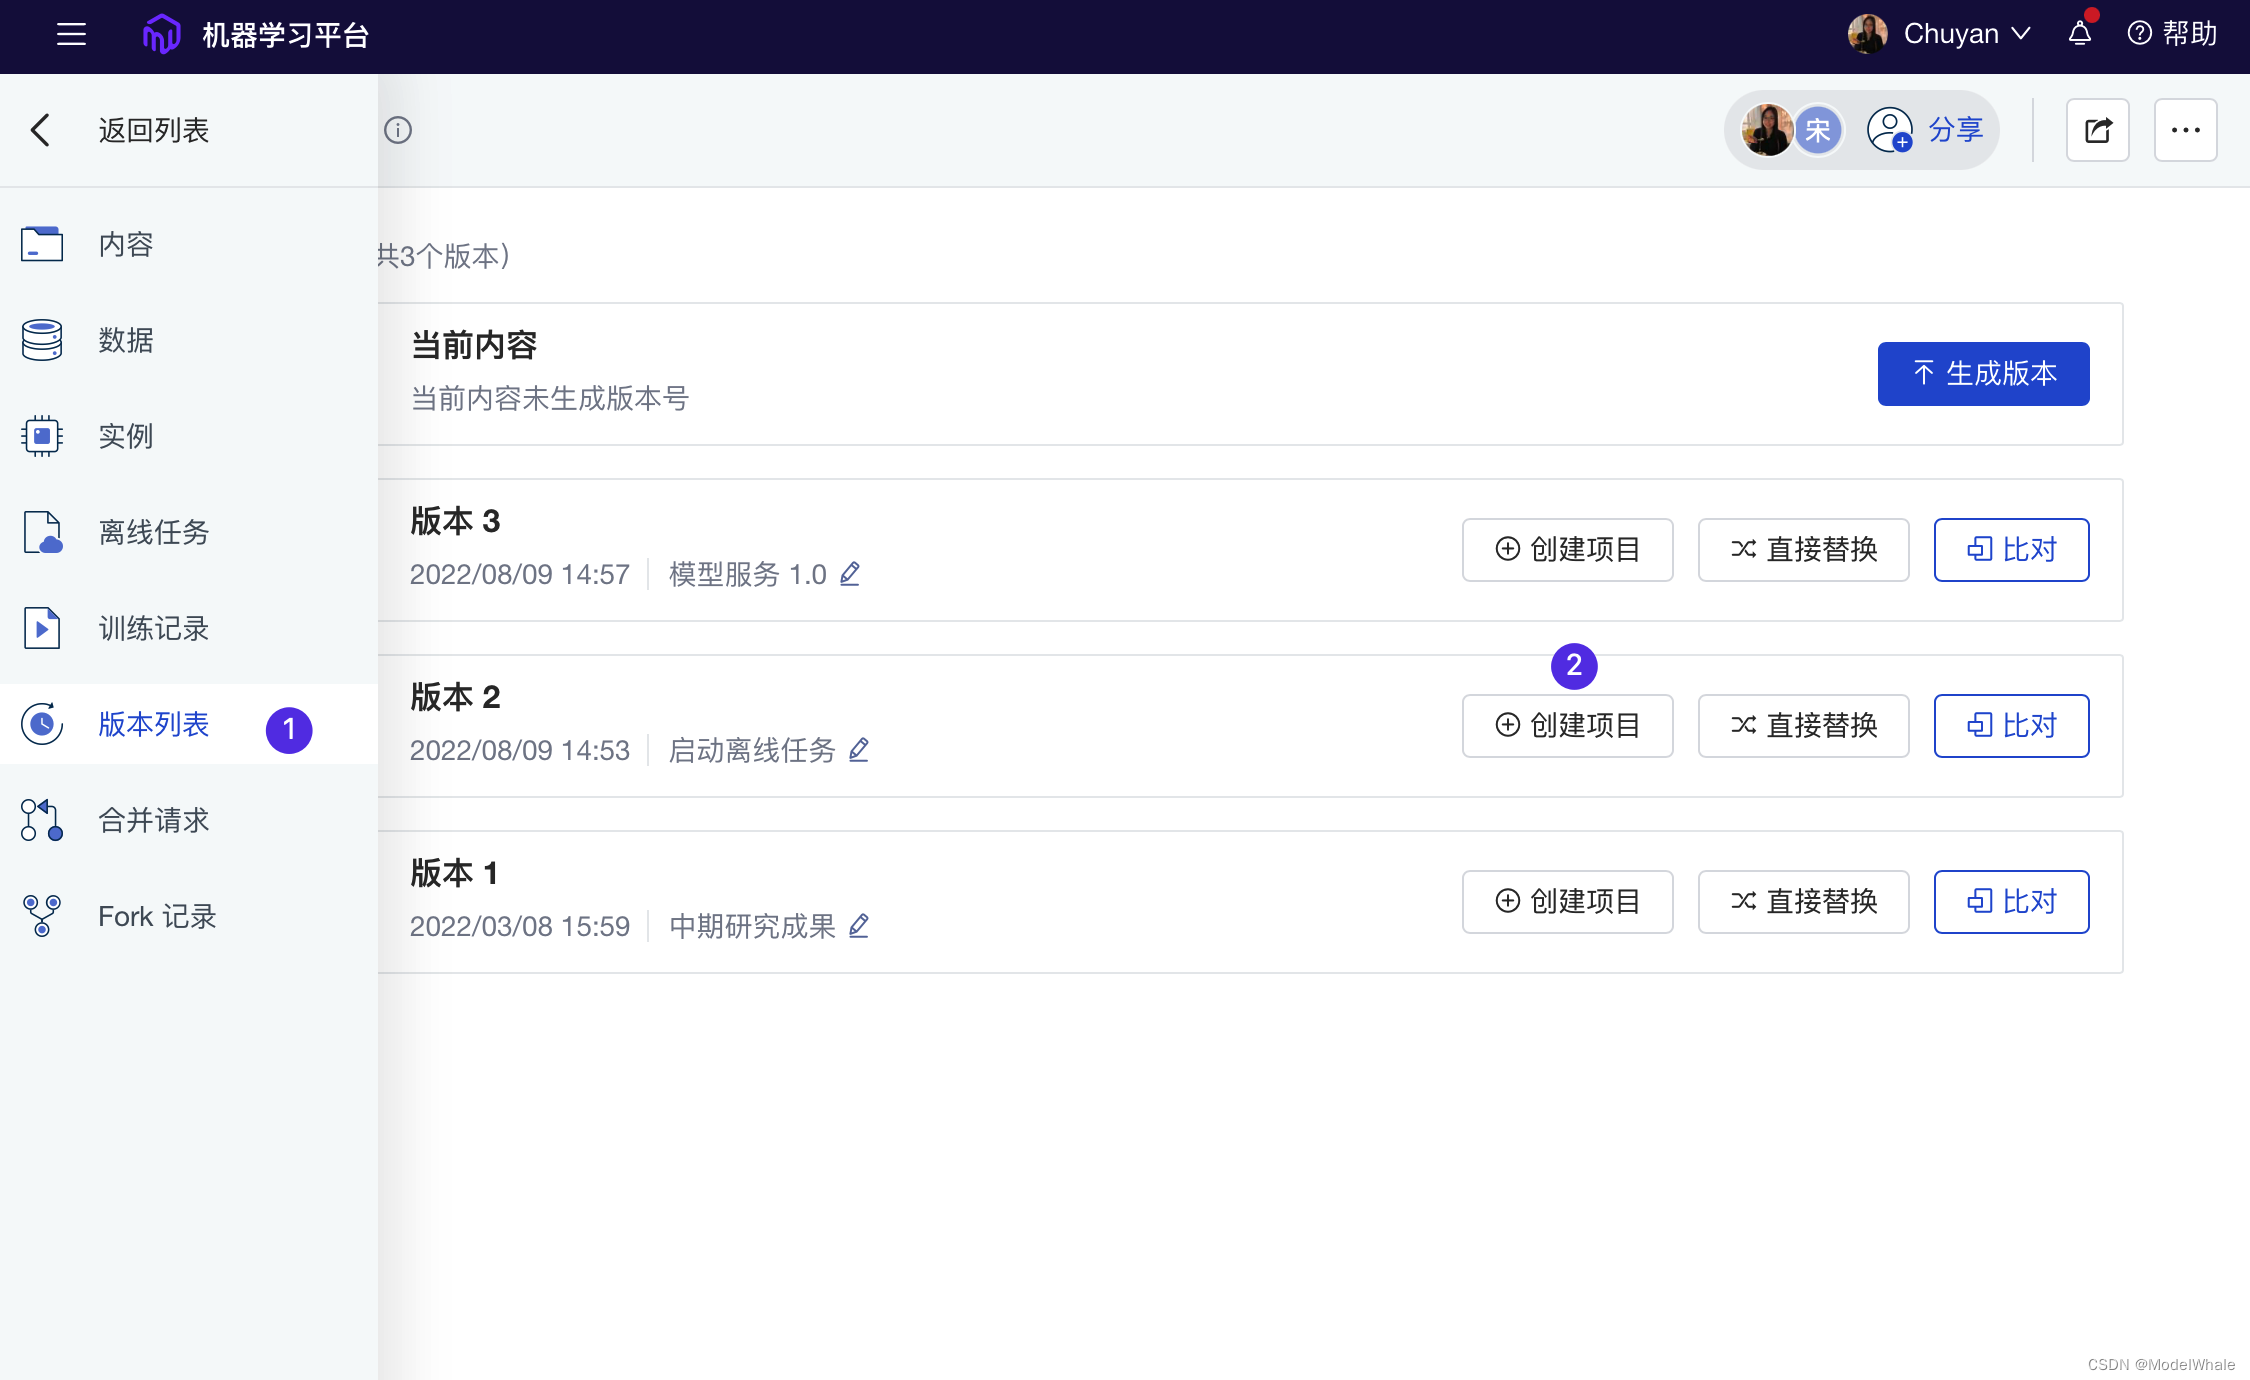Open 离线任务 in sidebar

[x=153, y=532]
